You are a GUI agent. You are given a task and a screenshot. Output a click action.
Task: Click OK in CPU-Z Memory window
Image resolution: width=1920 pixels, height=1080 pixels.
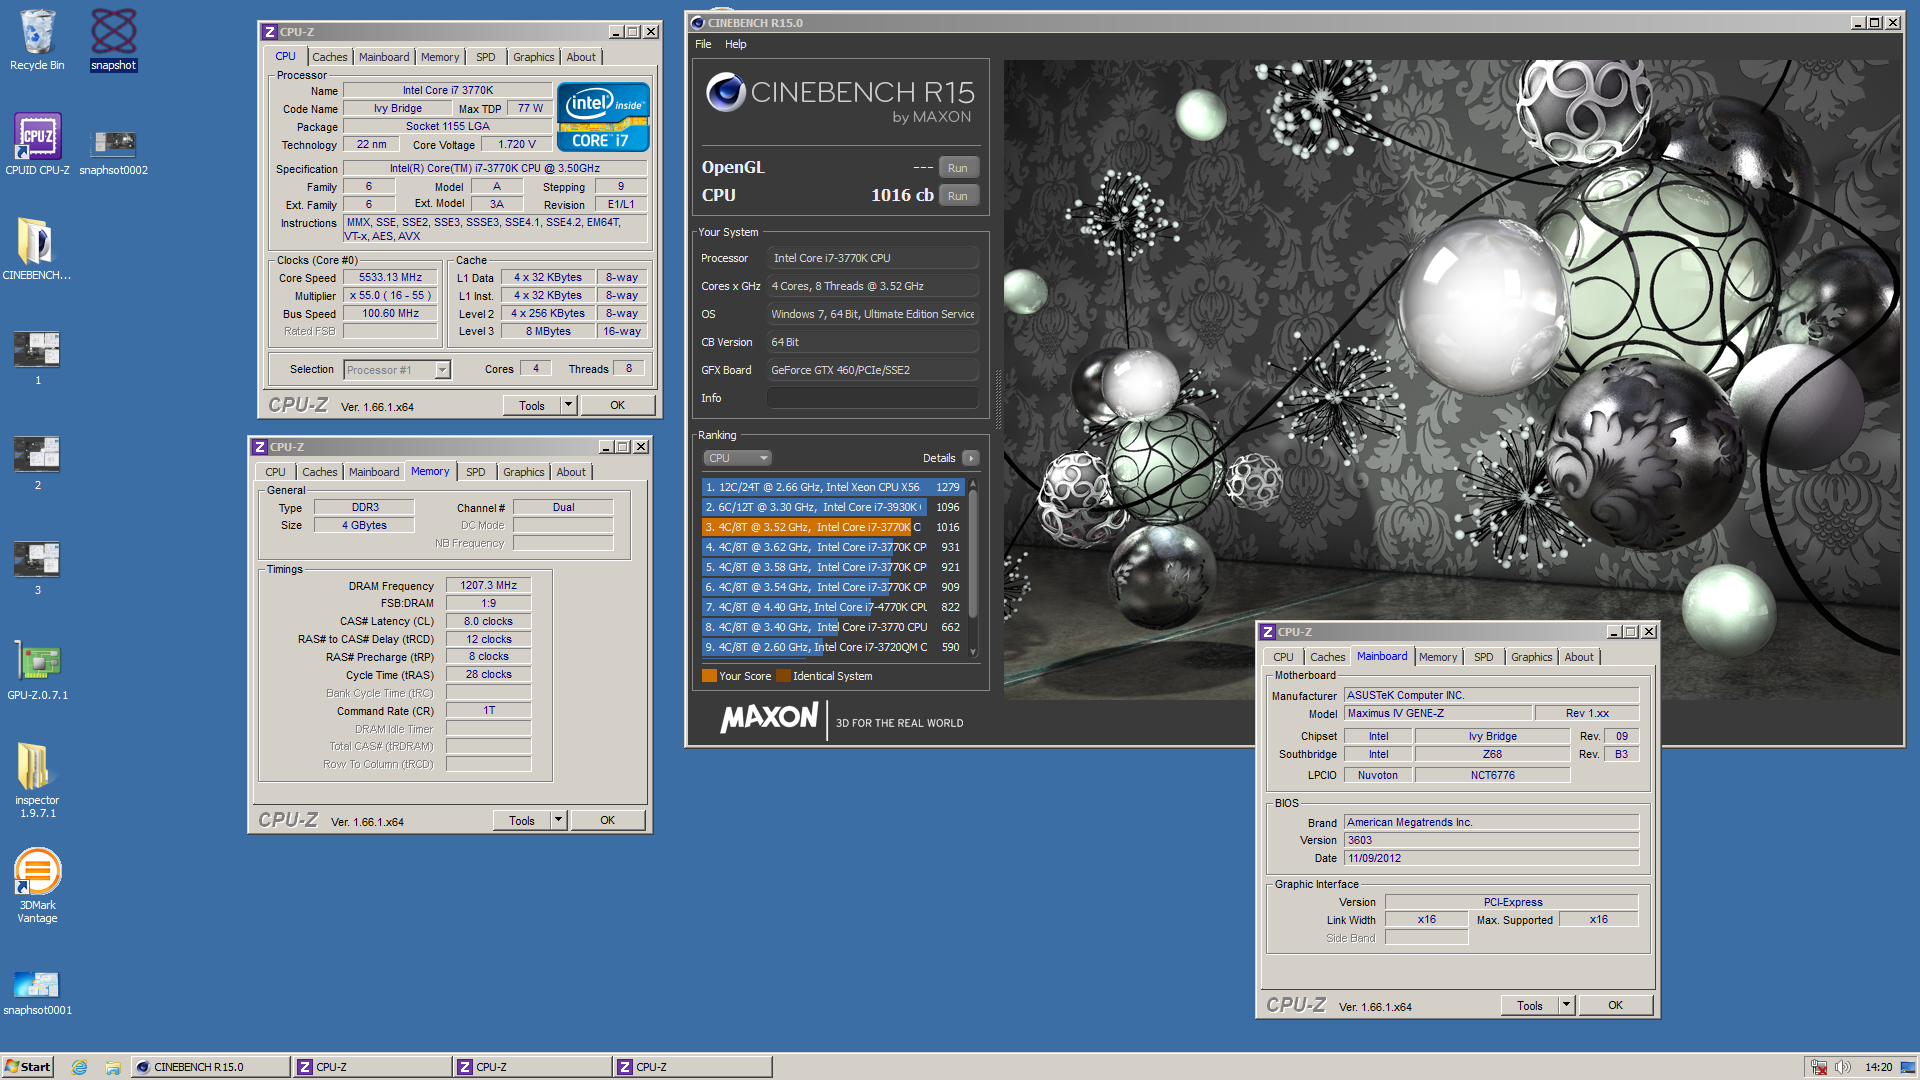tap(607, 820)
